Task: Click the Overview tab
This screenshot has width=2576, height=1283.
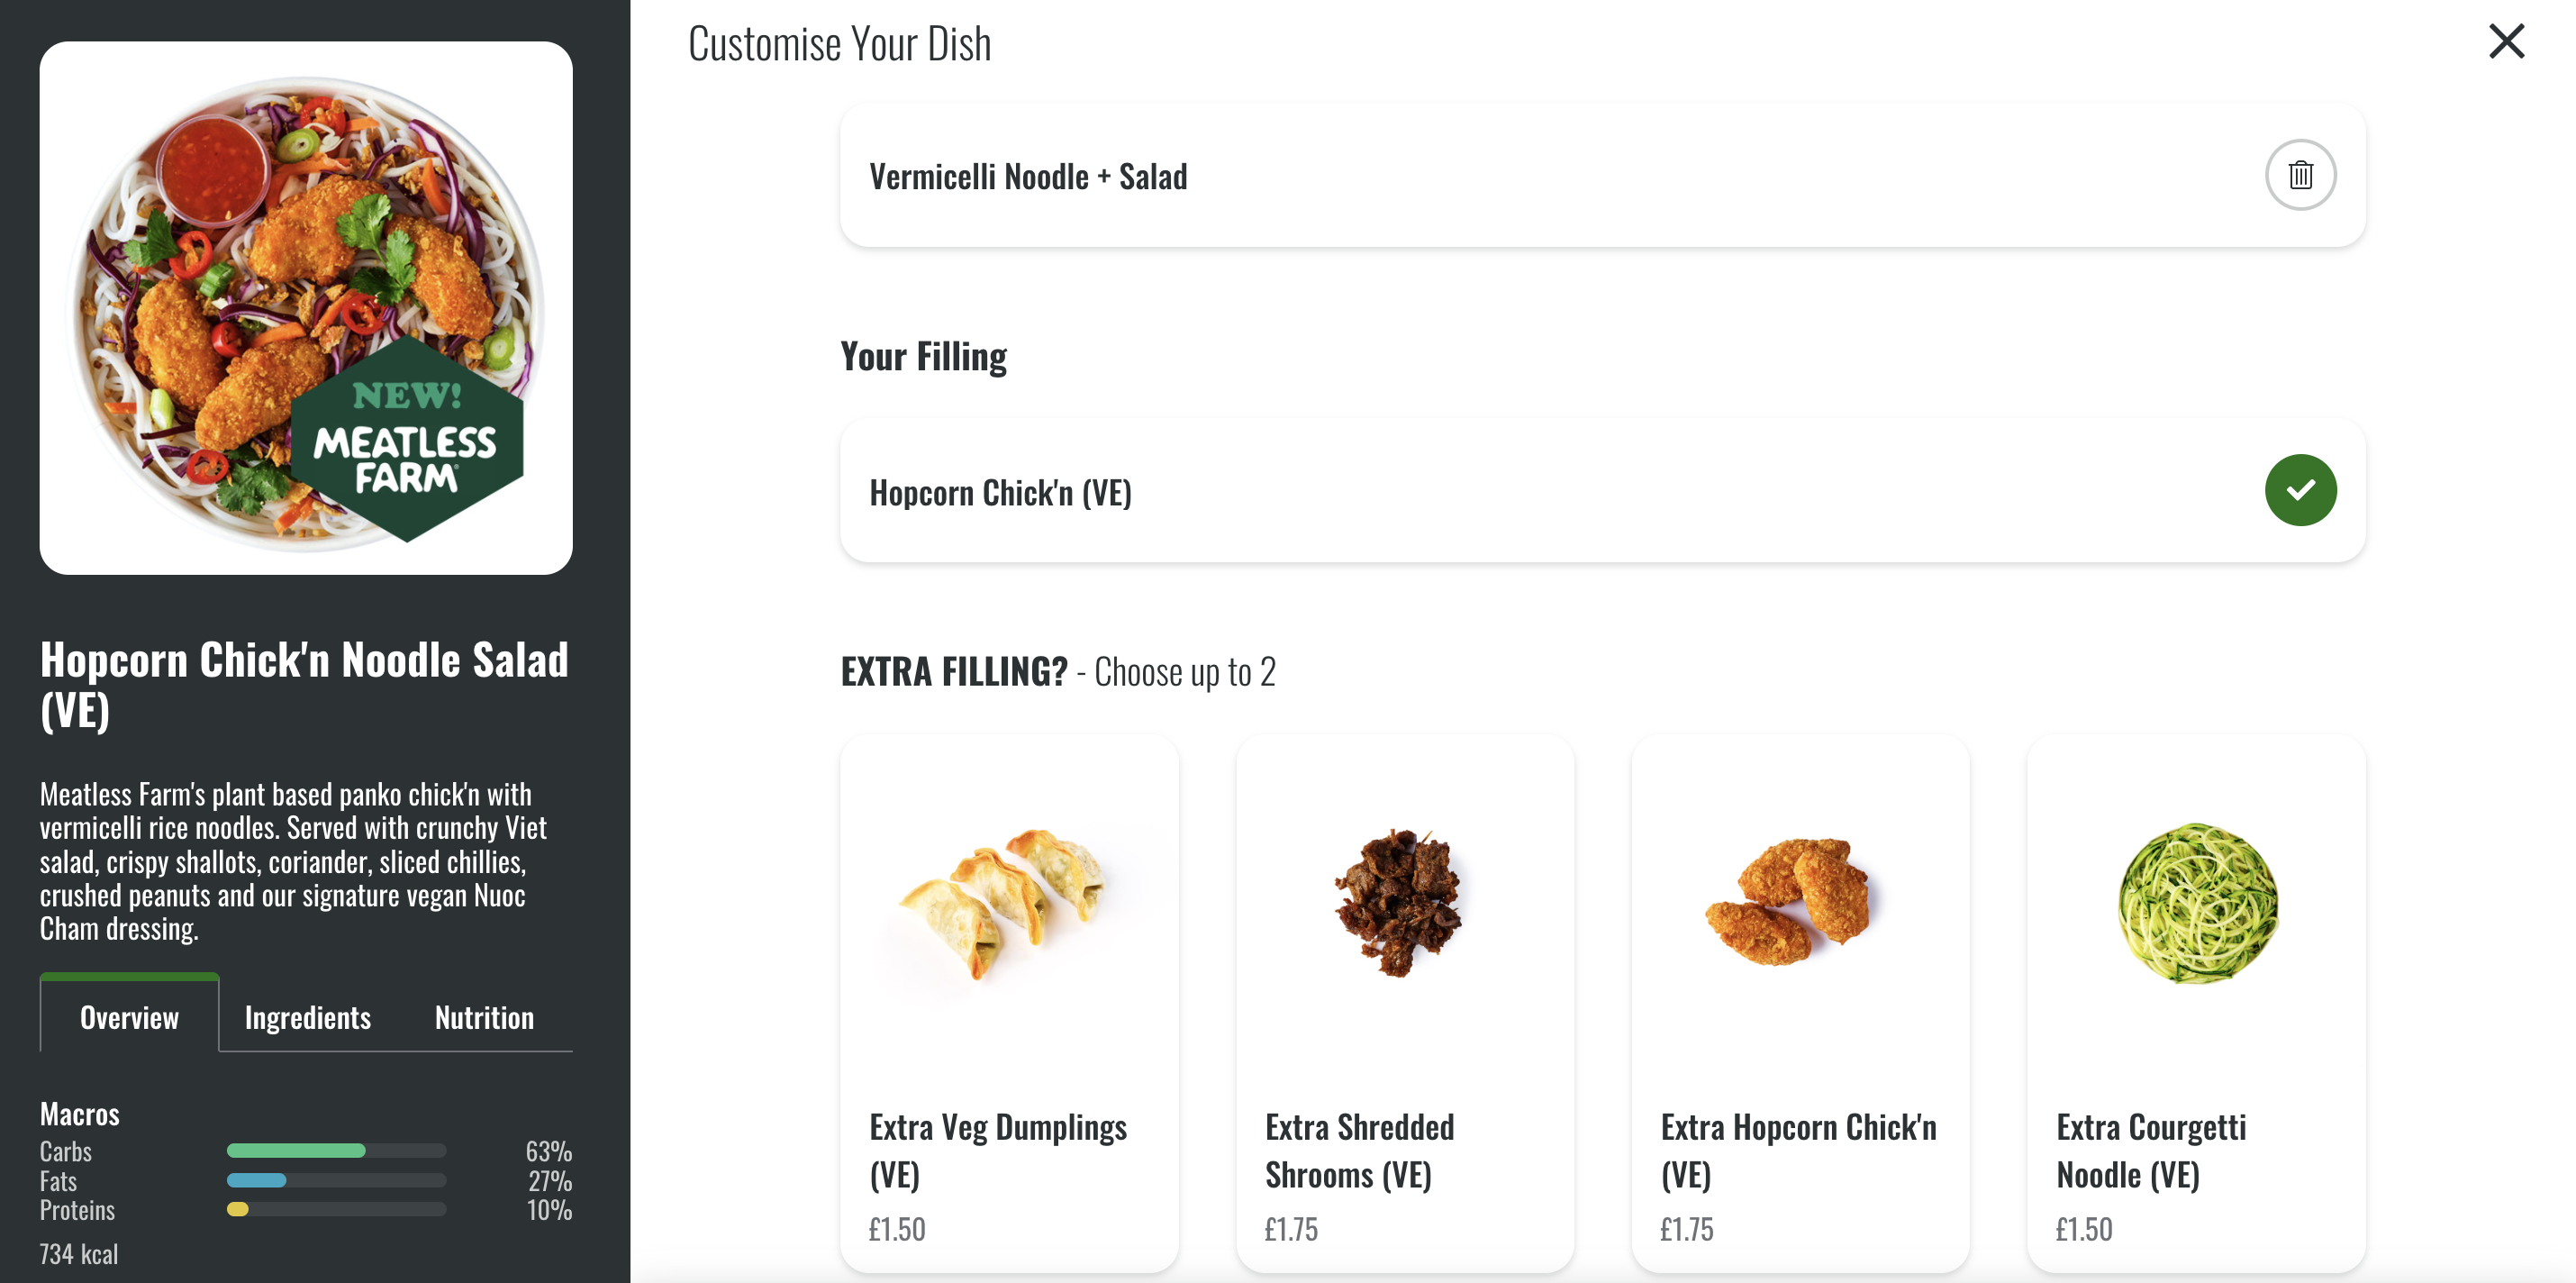Action: (129, 1017)
